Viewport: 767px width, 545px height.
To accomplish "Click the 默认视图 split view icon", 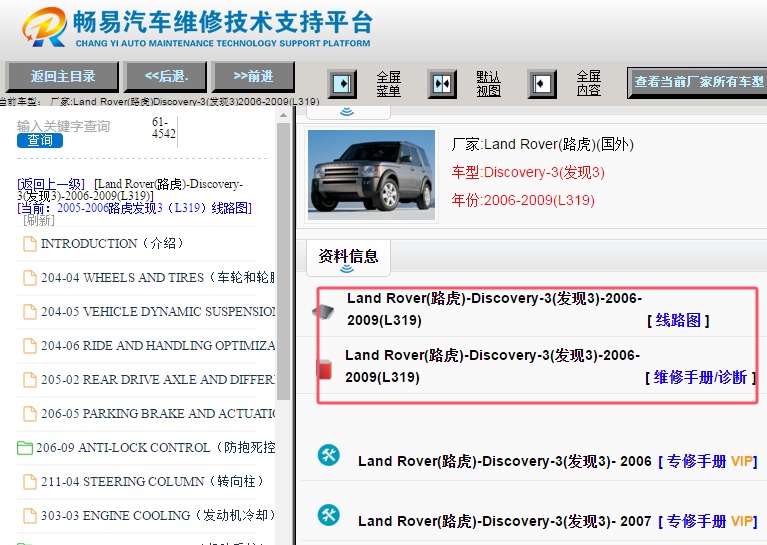I will click(442, 84).
